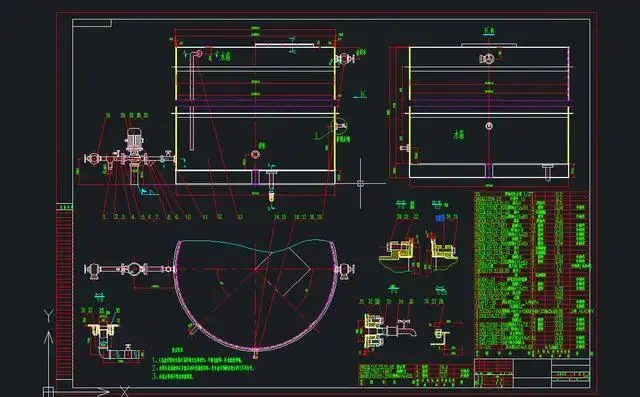
Task: Click the drawing number box in top-left corner
Action: tap(92, 23)
